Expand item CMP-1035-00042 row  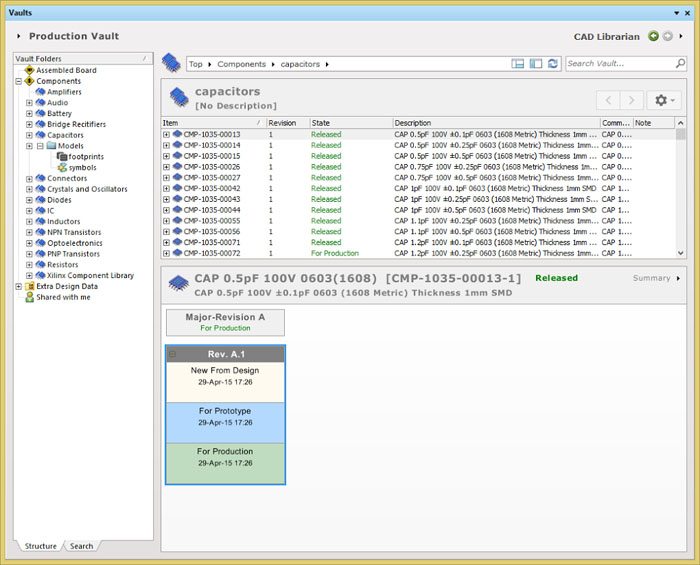(x=166, y=188)
